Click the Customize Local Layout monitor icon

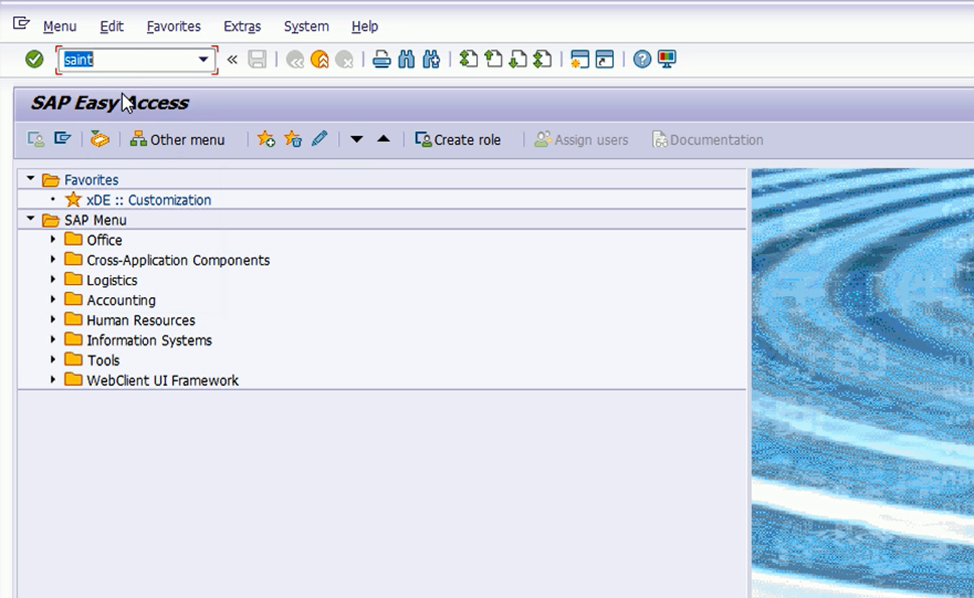667,60
